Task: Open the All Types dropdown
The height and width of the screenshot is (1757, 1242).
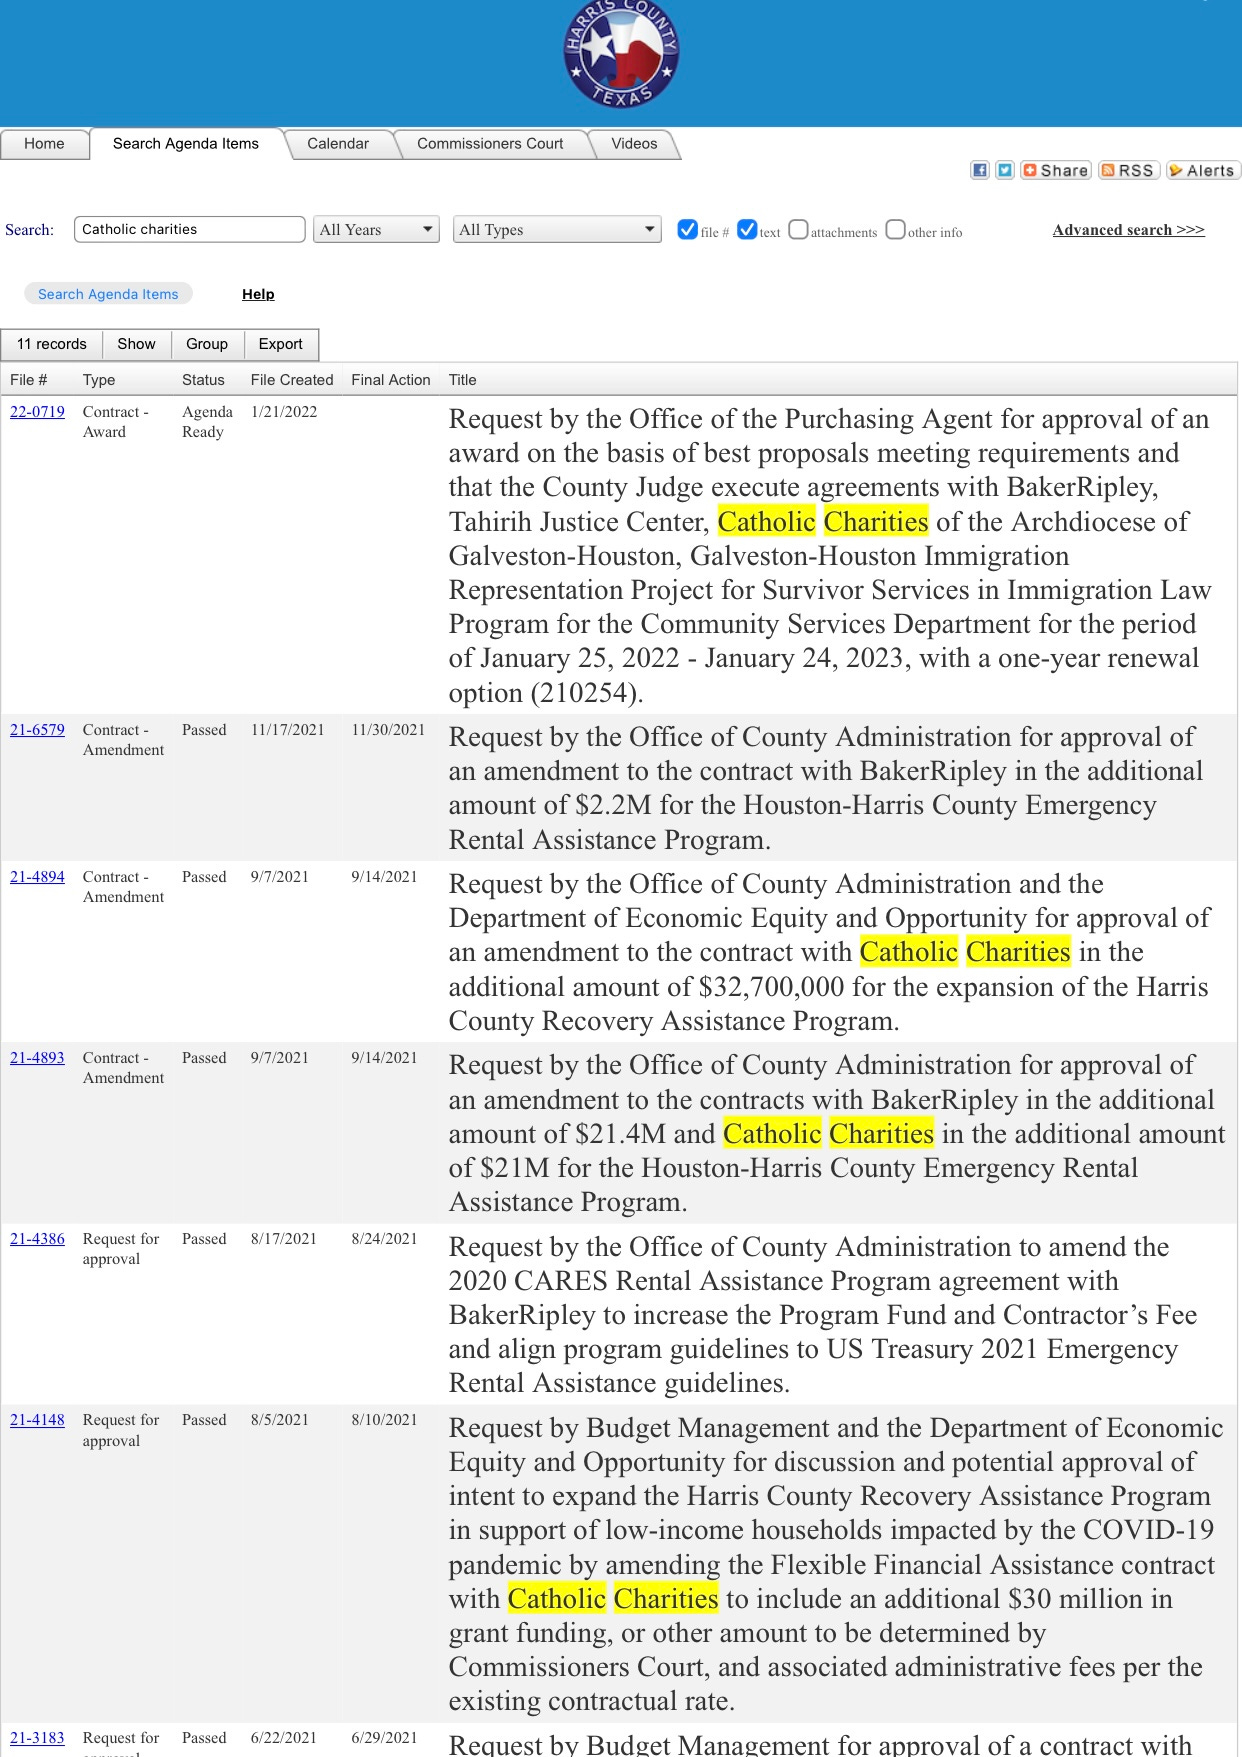Action: (557, 230)
